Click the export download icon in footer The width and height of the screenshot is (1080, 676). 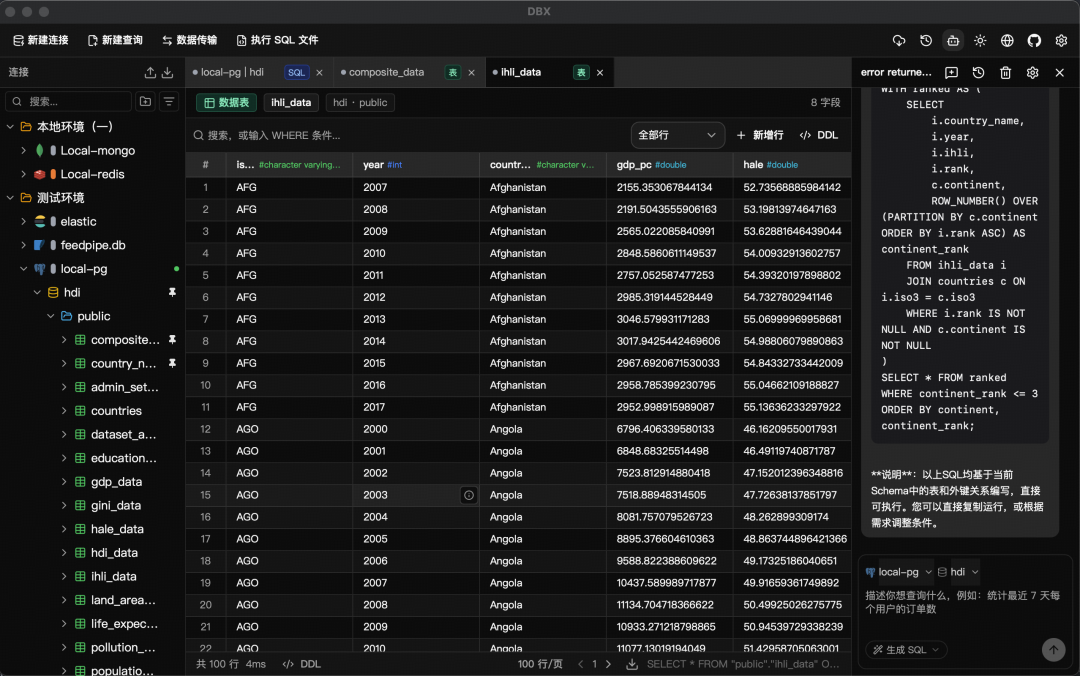click(x=632, y=664)
